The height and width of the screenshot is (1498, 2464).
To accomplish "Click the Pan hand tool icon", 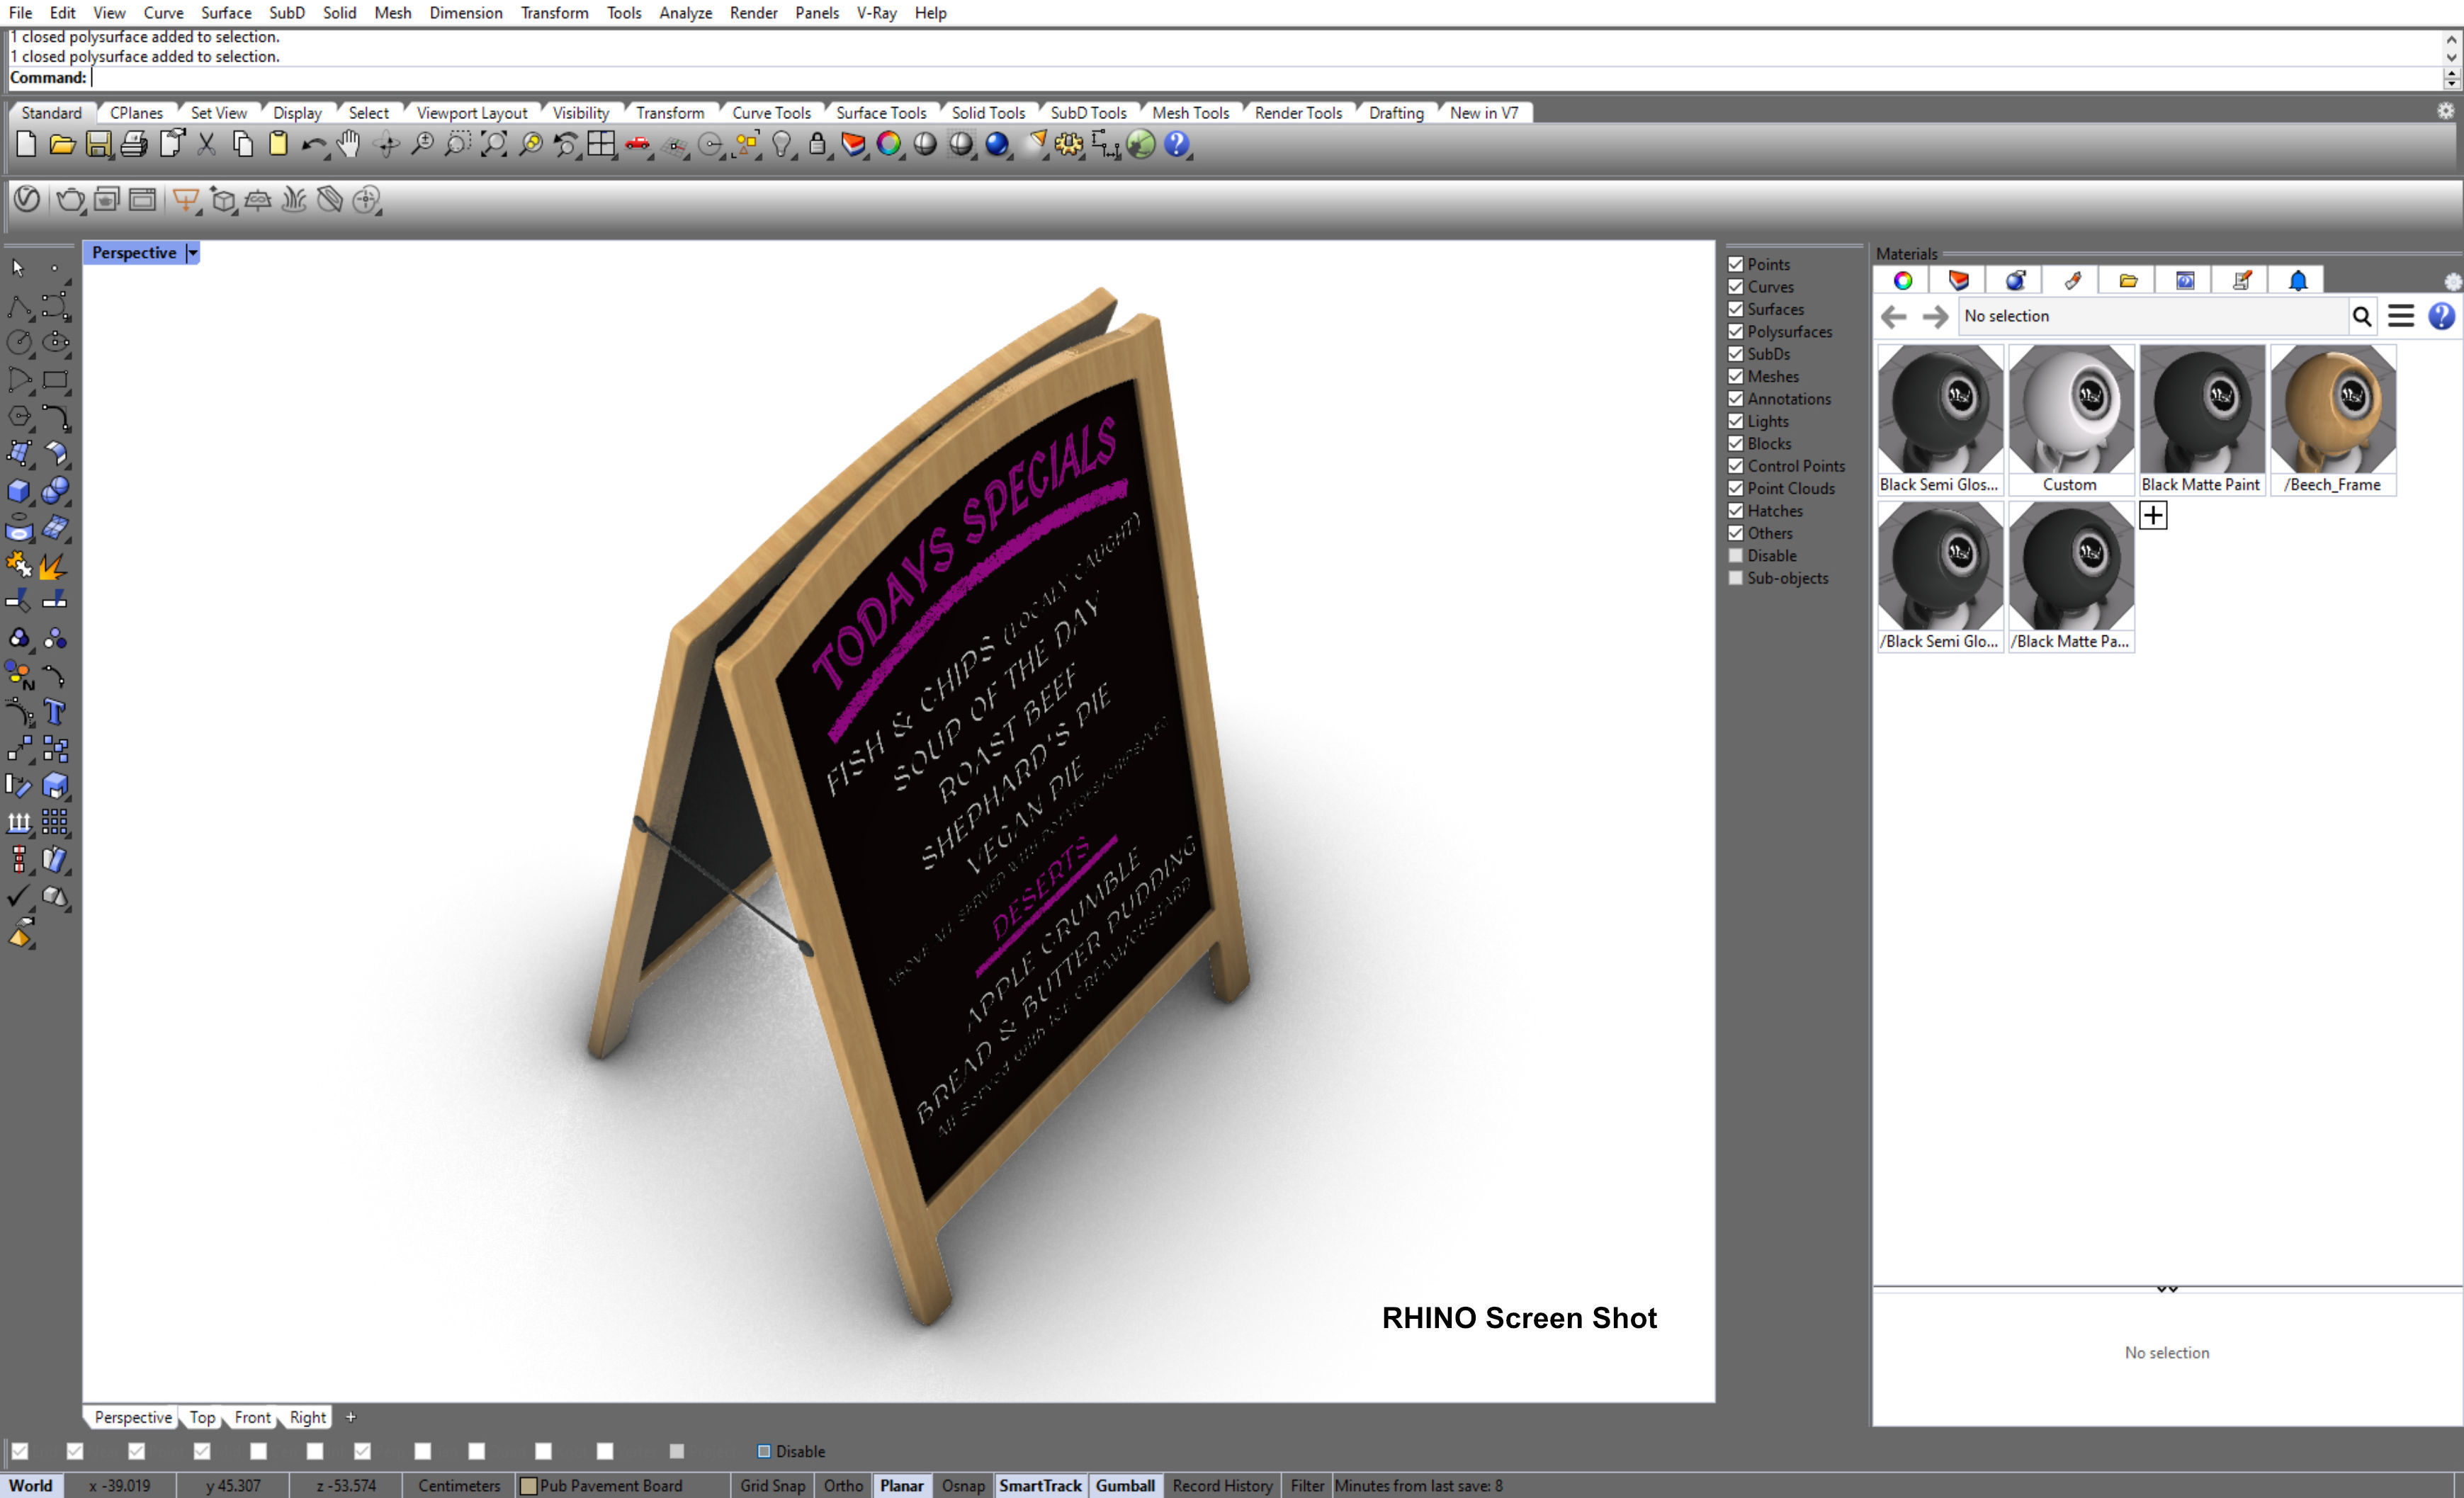I will click(348, 144).
